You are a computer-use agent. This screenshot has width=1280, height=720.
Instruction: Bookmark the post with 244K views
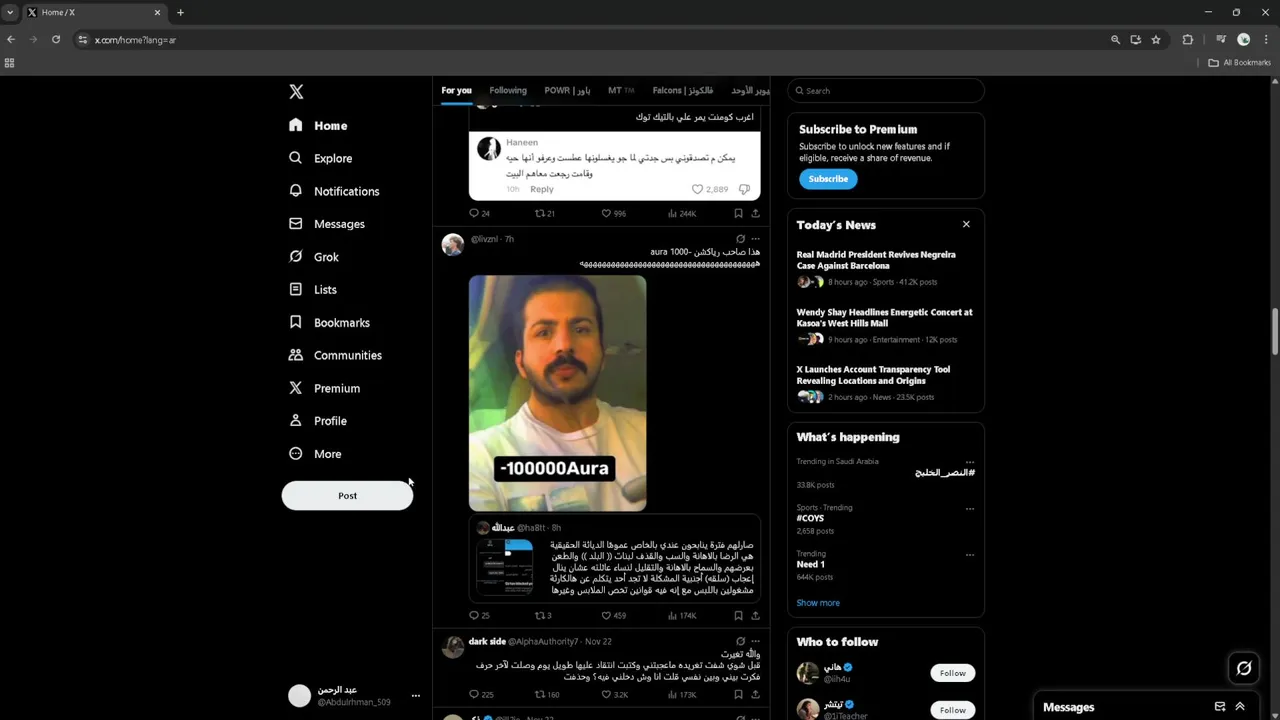coord(738,213)
